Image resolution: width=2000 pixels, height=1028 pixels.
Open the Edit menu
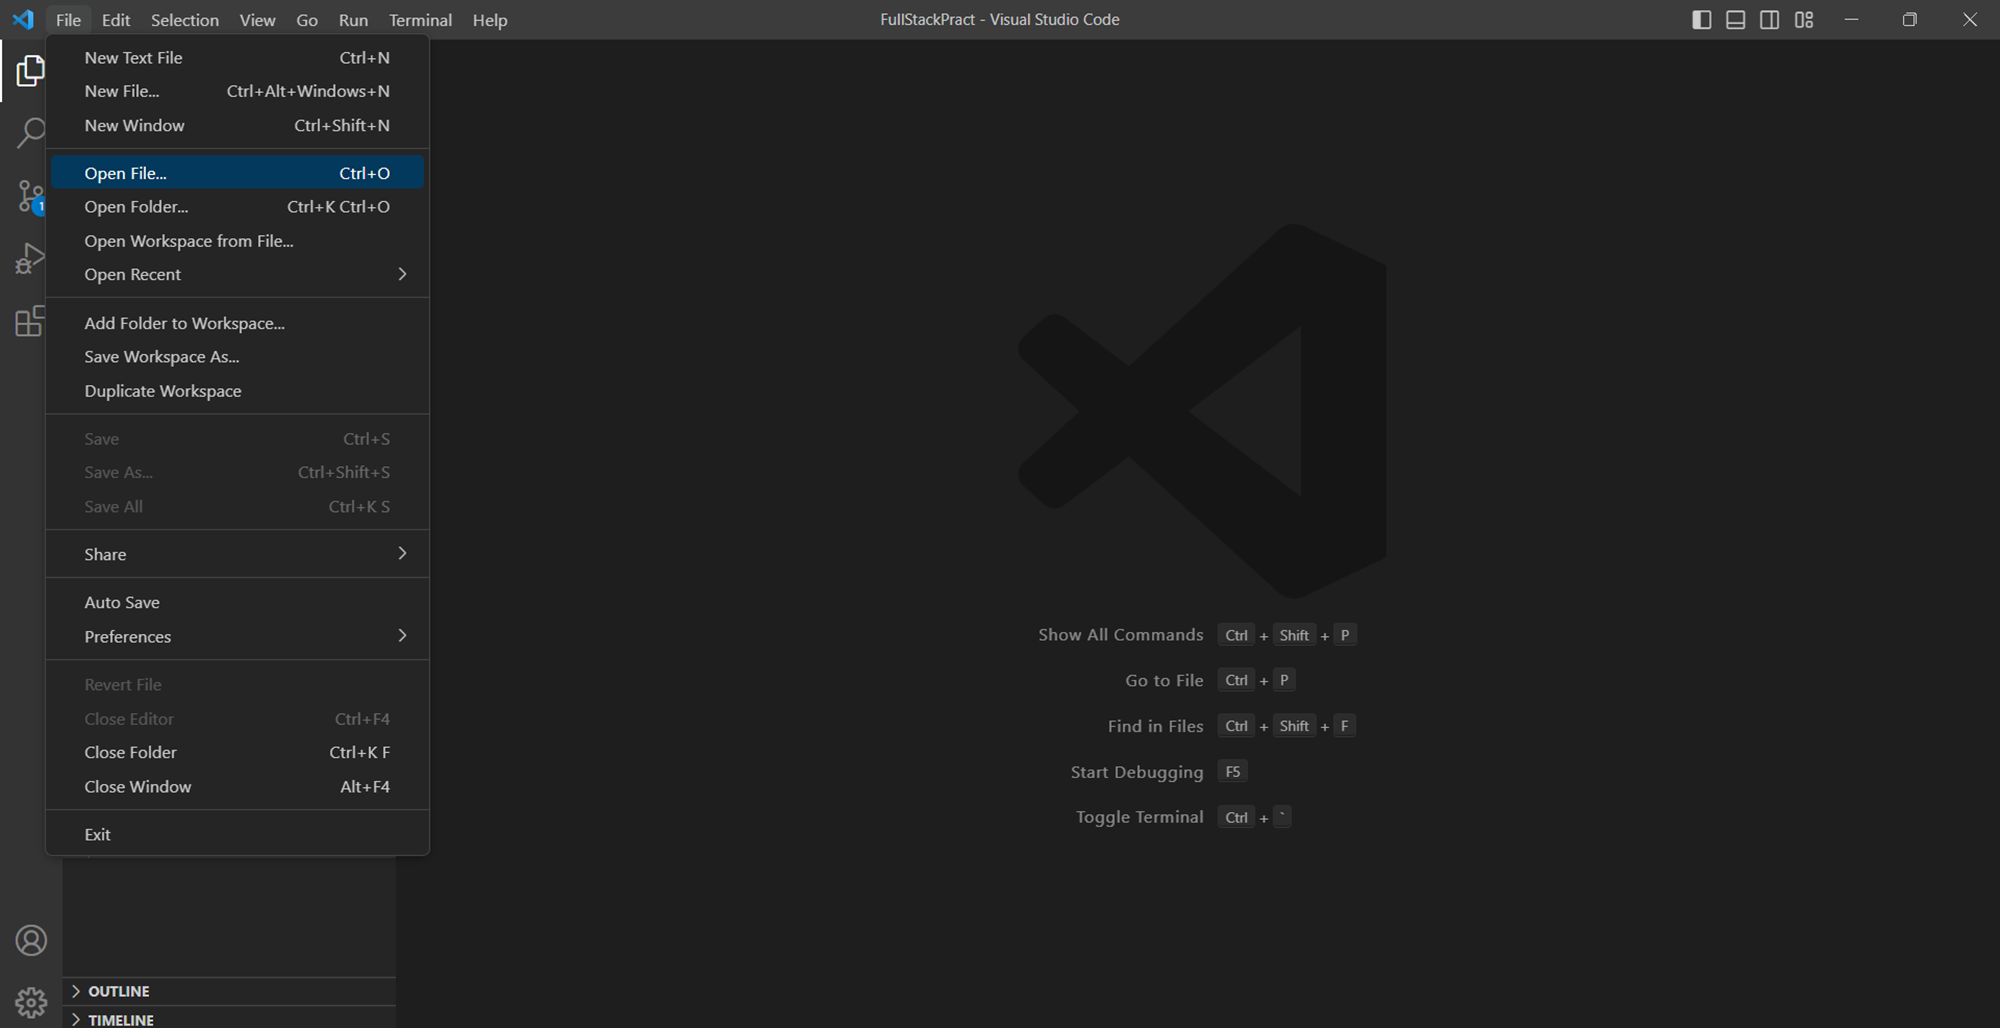tap(116, 20)
